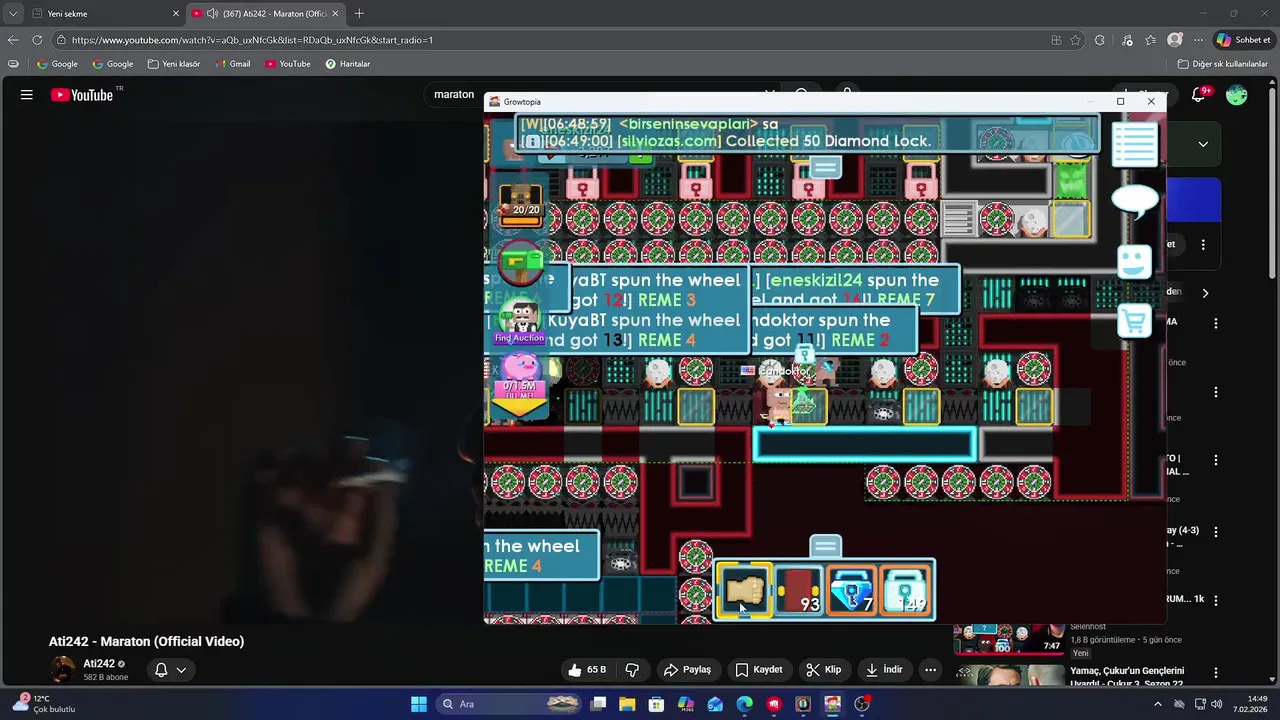Collapse the chat log handle below messages

click(x=825, y=166)
